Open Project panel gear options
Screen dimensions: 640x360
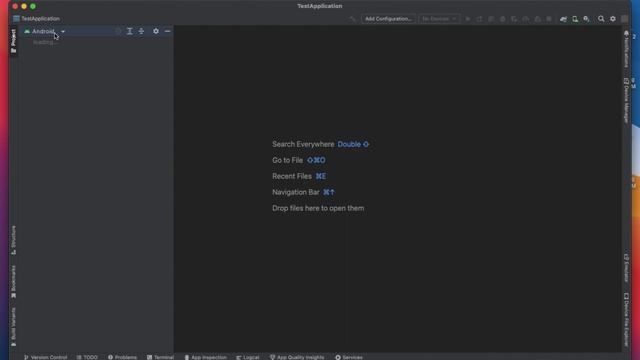tap(156, 31)
